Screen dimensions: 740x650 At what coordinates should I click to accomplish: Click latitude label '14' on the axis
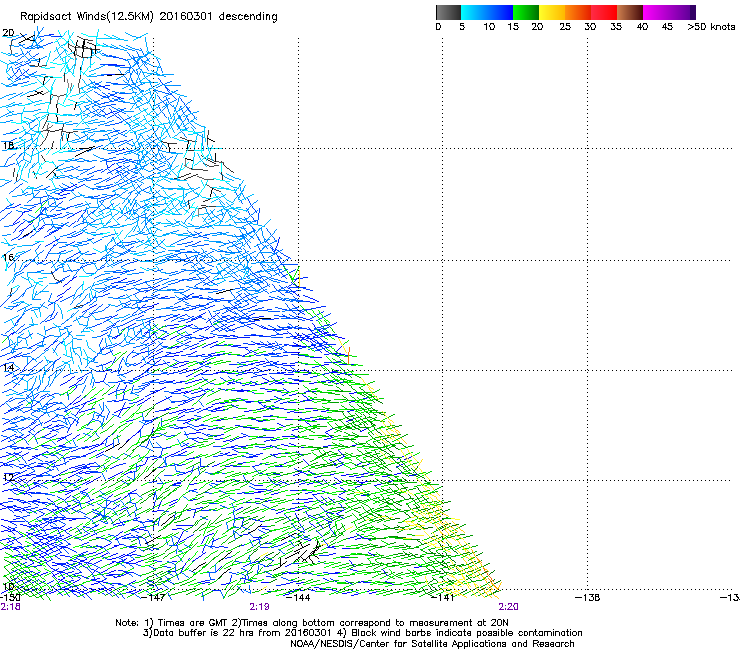(x=8, y=367)
